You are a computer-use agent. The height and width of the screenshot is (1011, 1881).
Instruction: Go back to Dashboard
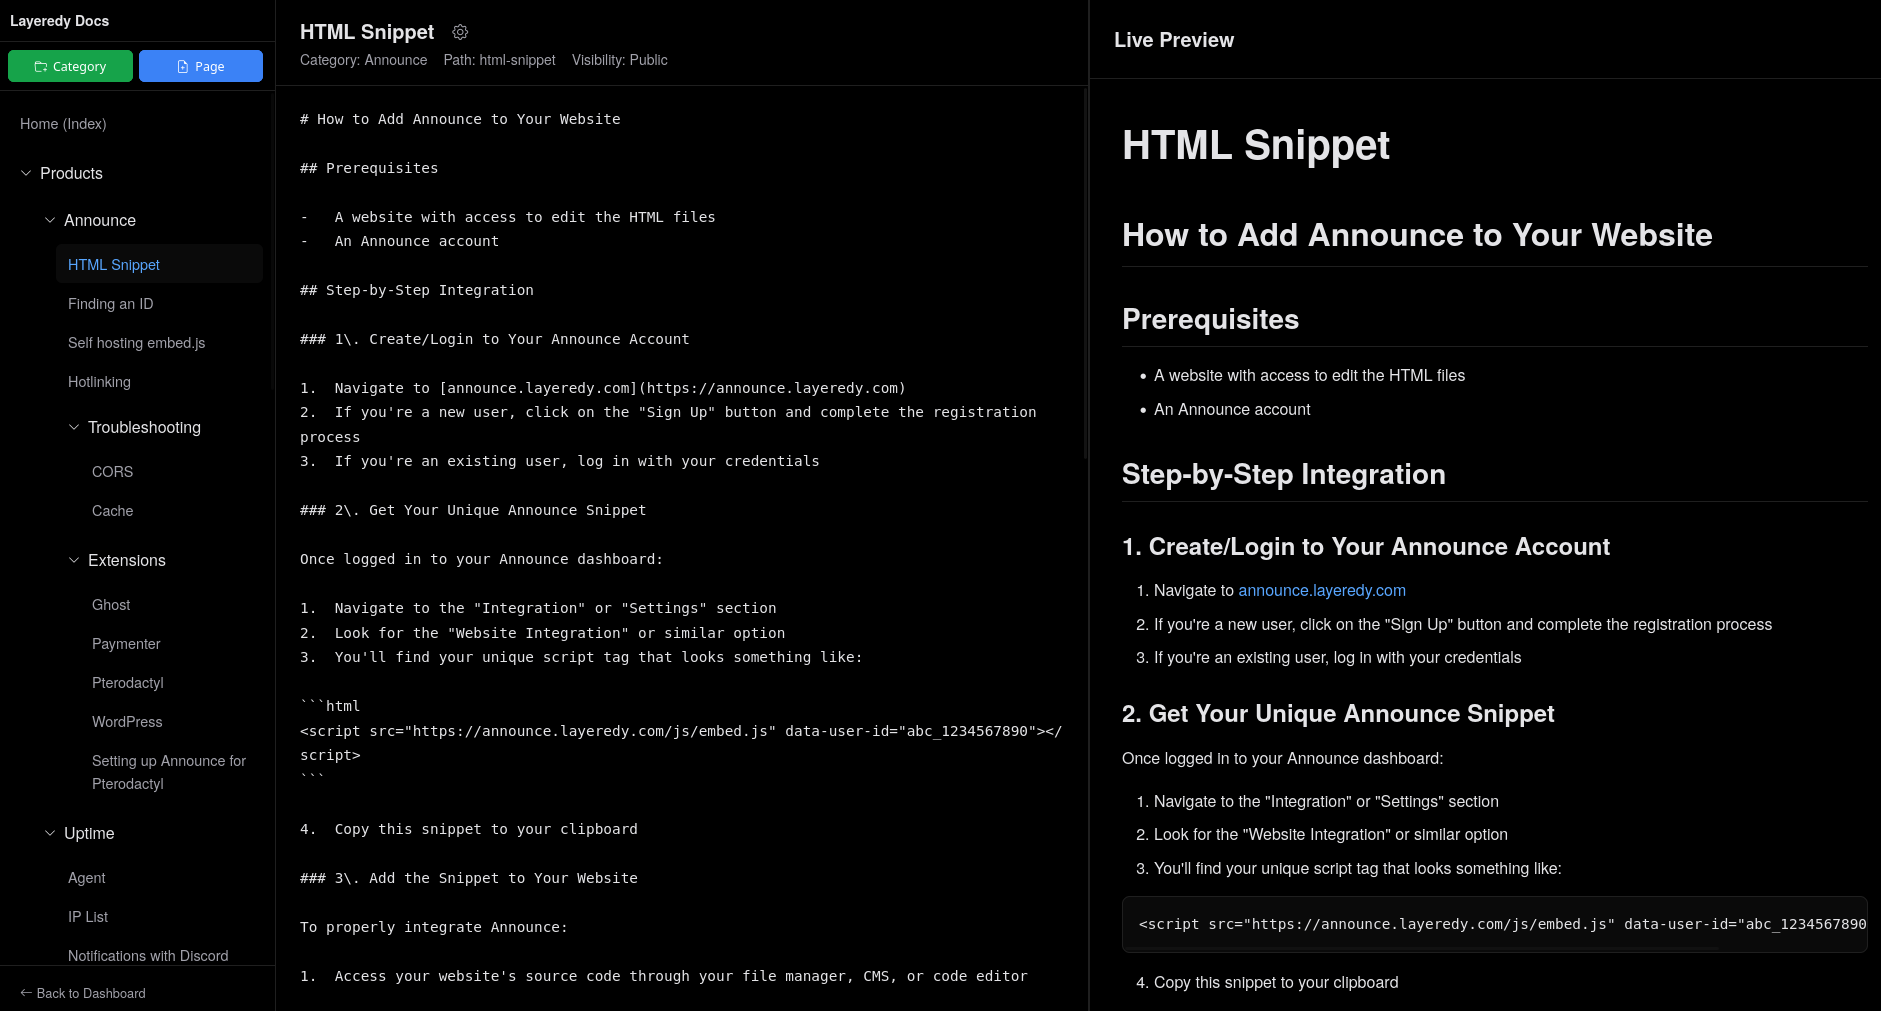pyautogui.click(x=83, y=993)
